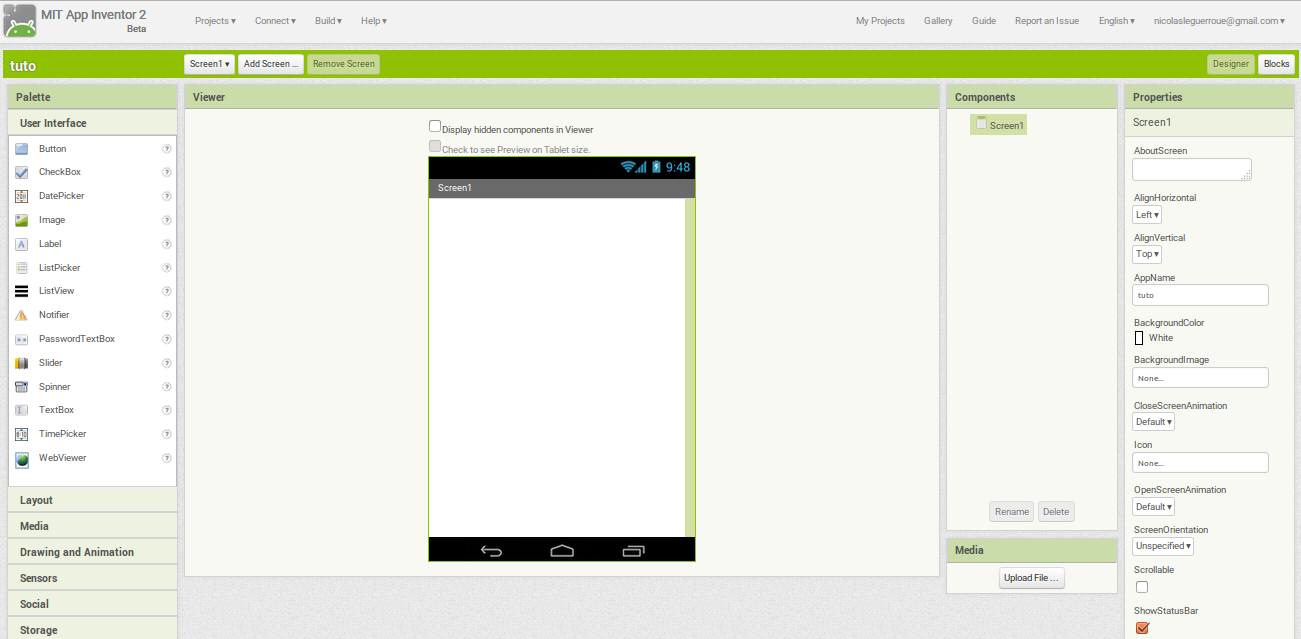
Task: Switch to the Blocks editor
Action: (x=1276, y=64)
